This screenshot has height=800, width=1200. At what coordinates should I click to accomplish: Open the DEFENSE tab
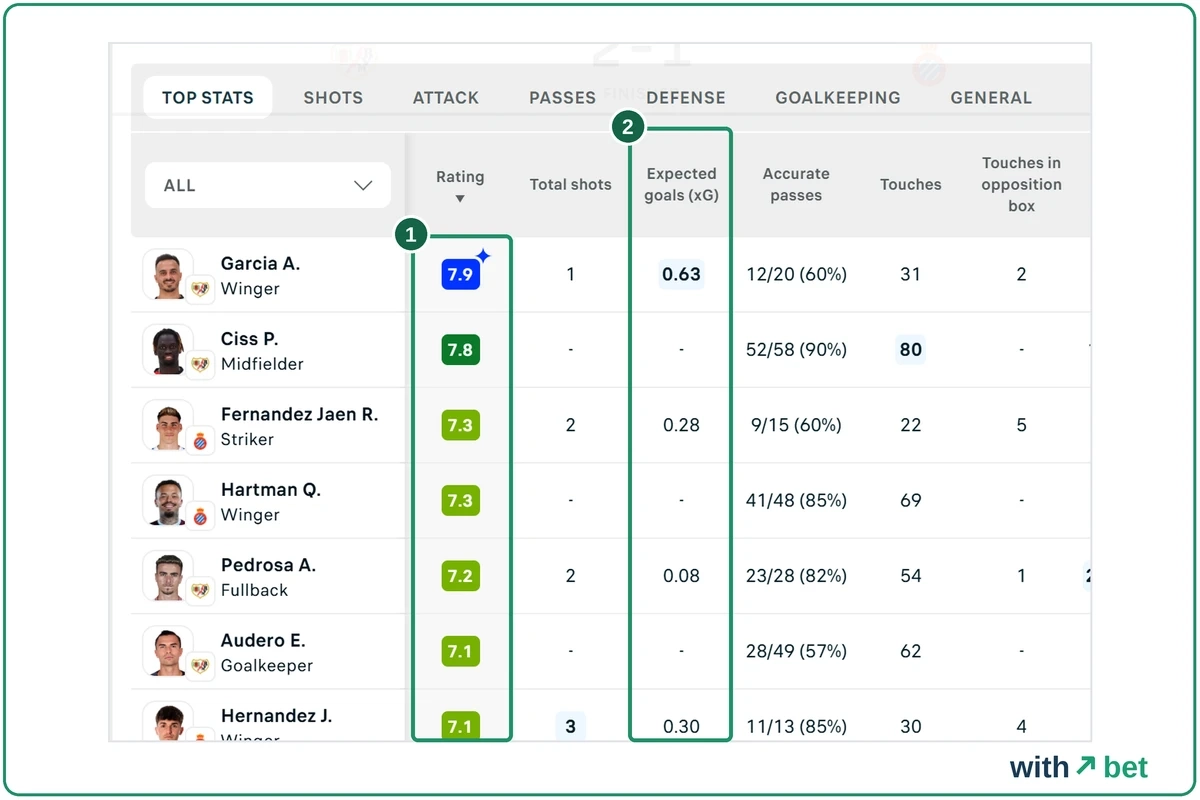(x=686, y=98)
